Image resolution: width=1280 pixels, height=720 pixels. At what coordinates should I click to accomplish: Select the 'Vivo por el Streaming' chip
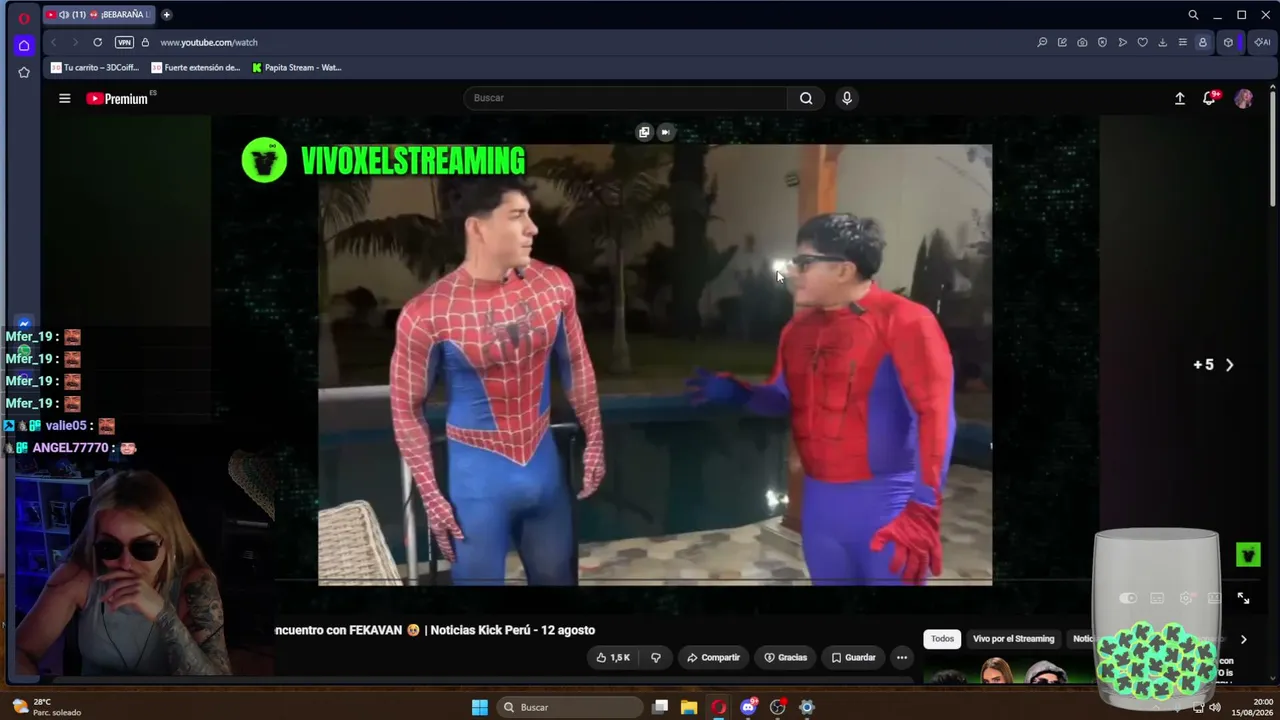pos(1013,639)
